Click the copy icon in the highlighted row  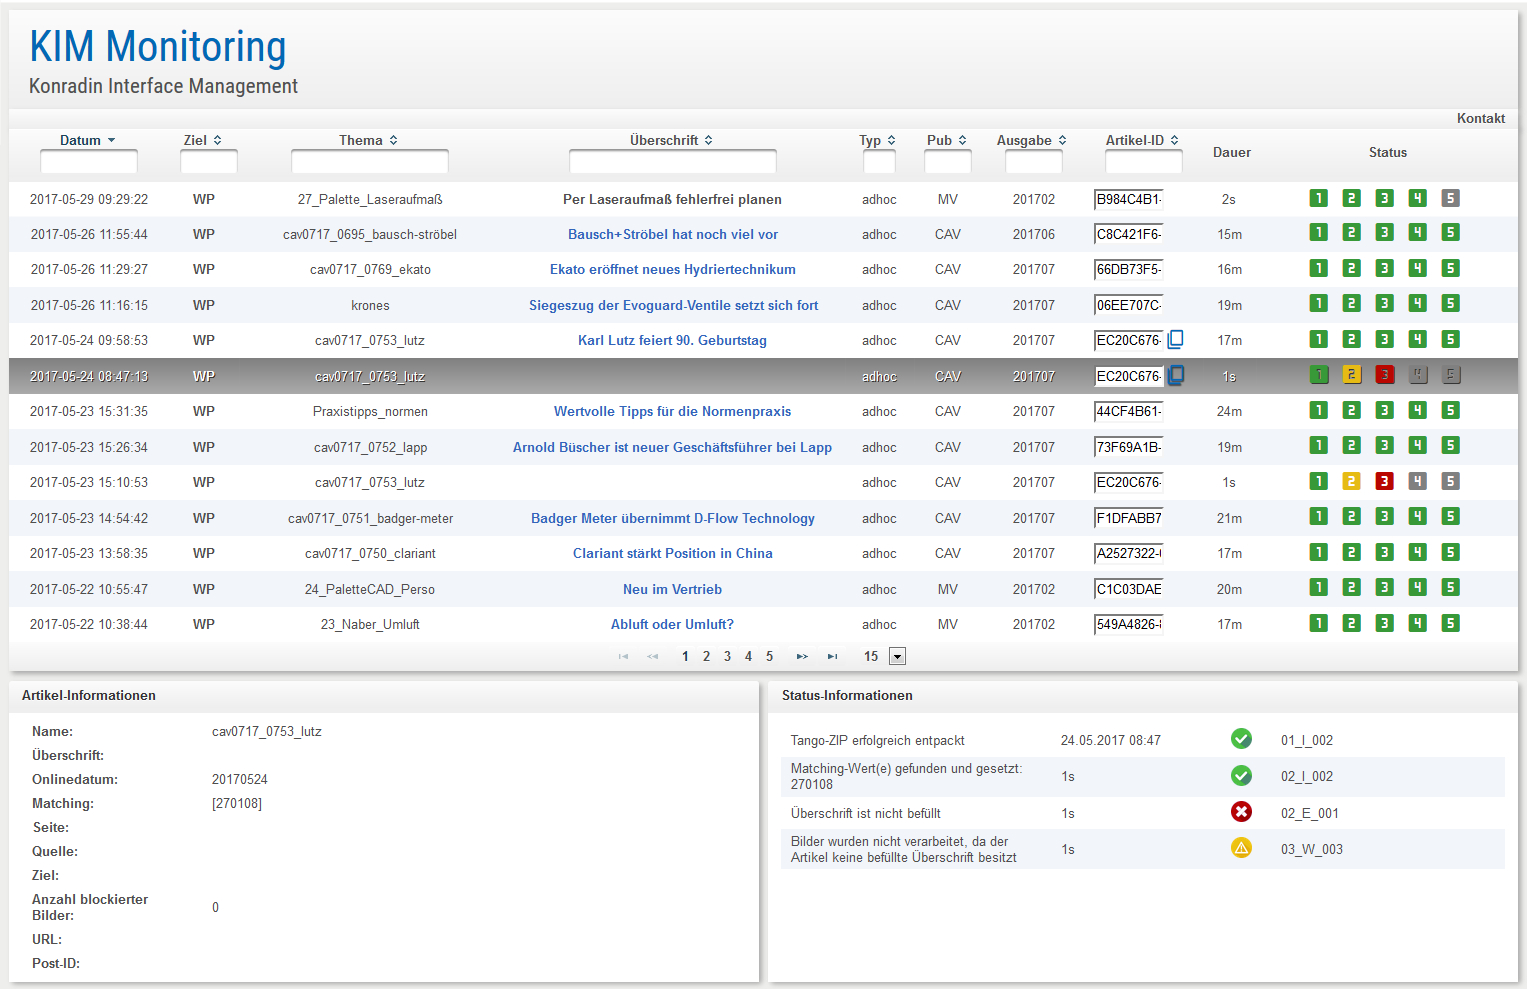pos(1177,375)
